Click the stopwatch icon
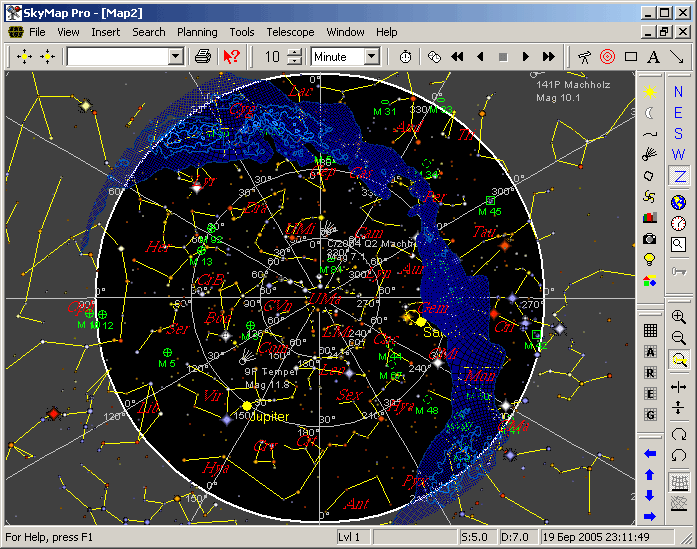This screenshot has height=549, width=697. coord(405,57)
